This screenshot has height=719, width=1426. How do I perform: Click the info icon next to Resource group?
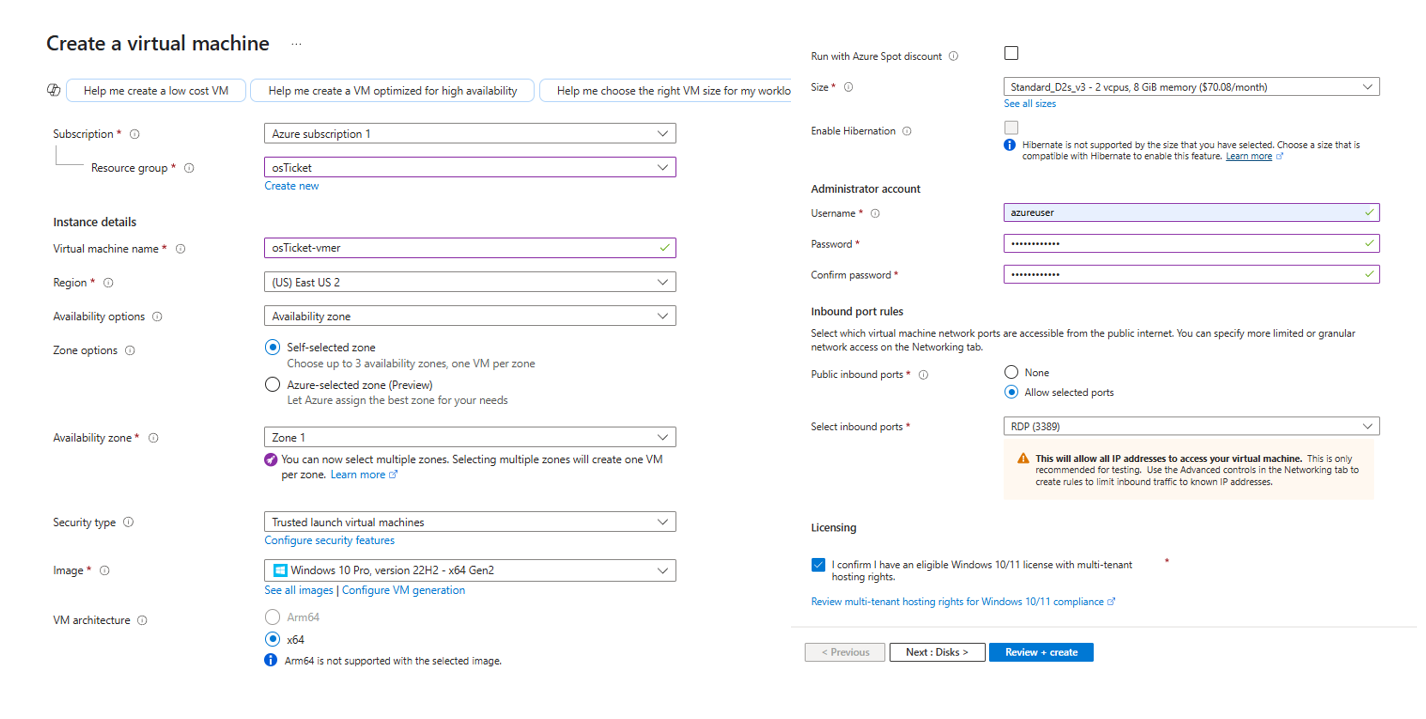click(x=189, y=168)
